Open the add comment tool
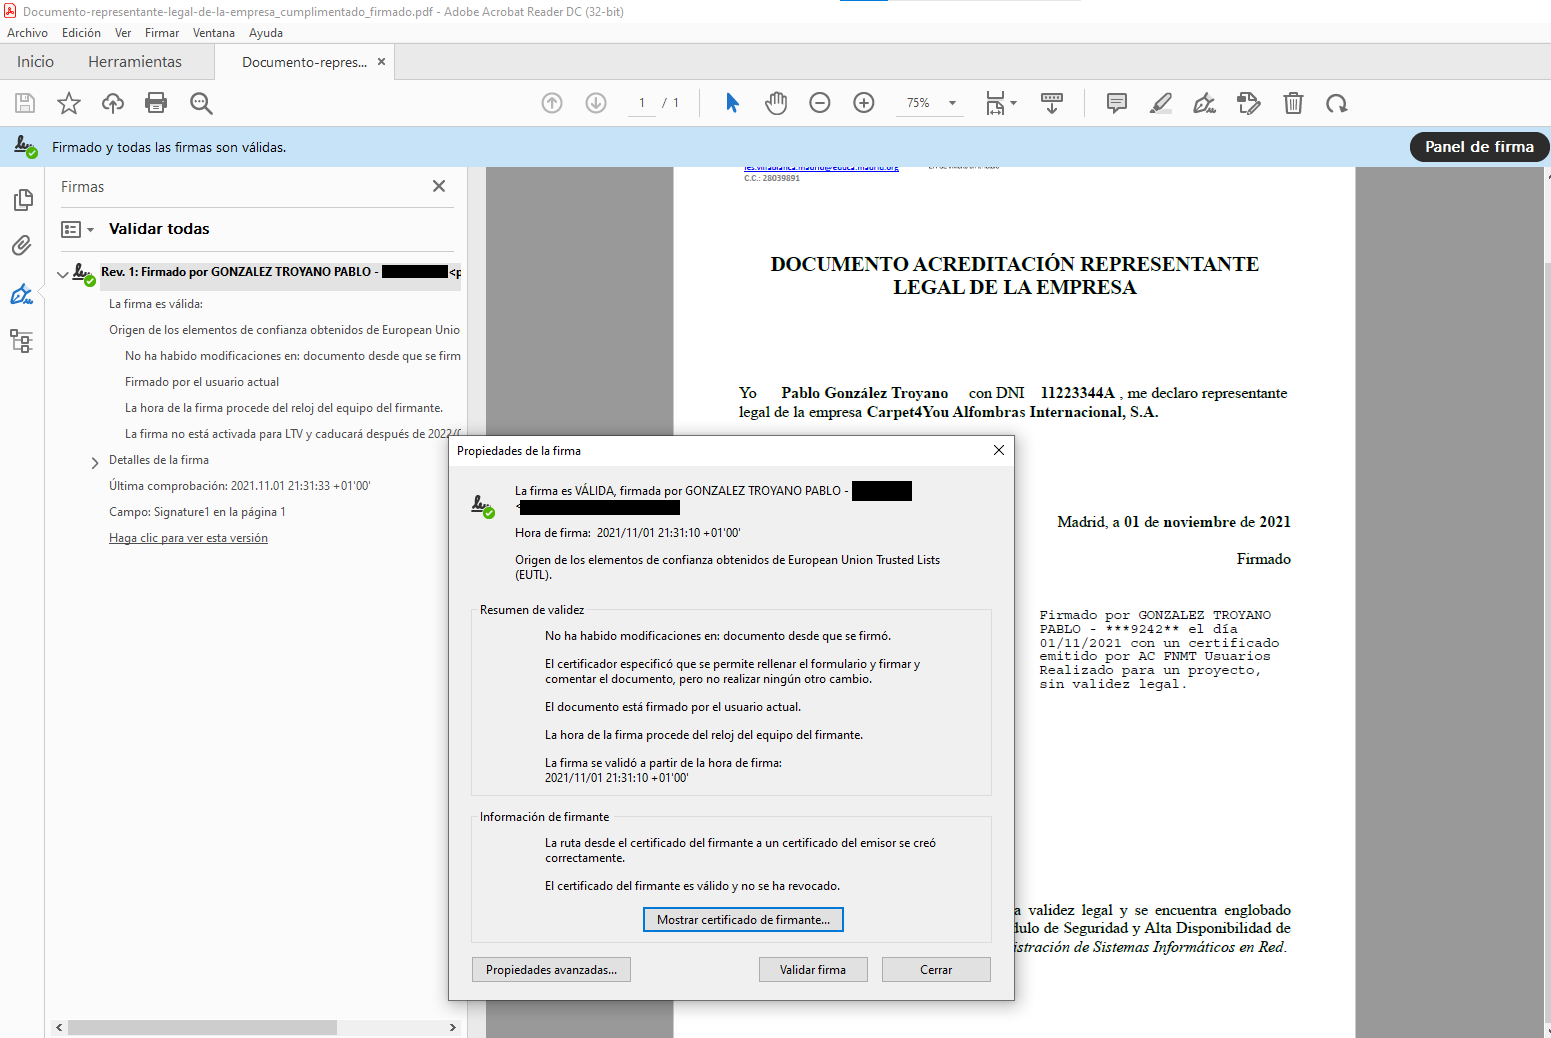The image size is (1551, 1038). 1117,103
